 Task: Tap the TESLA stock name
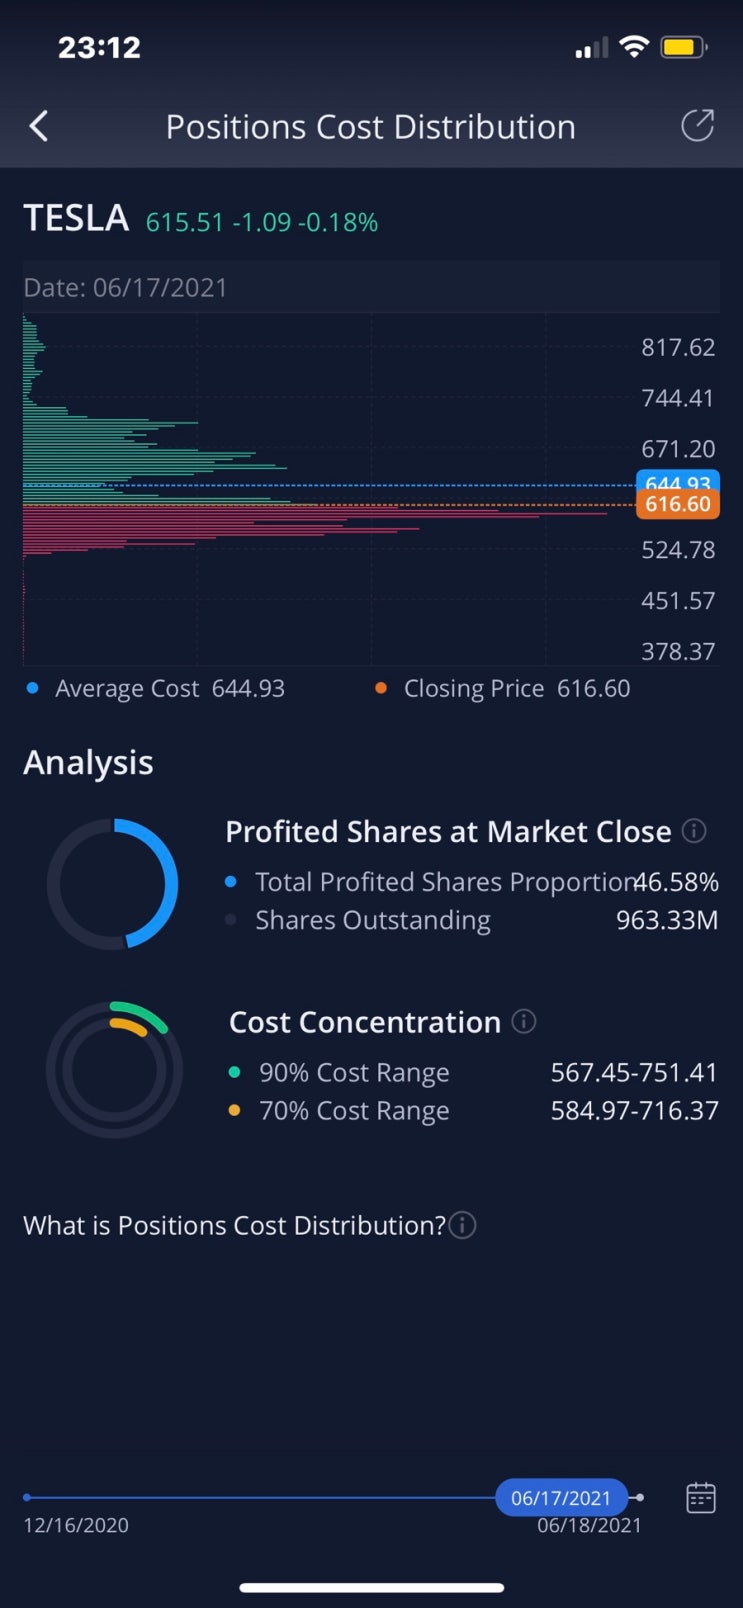point(76,218)
